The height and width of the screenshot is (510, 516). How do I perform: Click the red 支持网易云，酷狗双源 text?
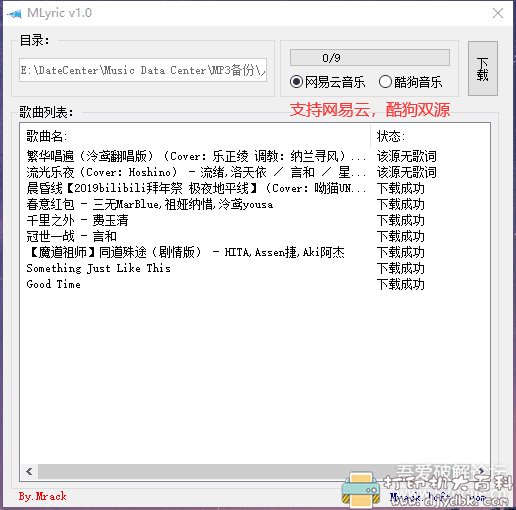(x=370, y=110)
